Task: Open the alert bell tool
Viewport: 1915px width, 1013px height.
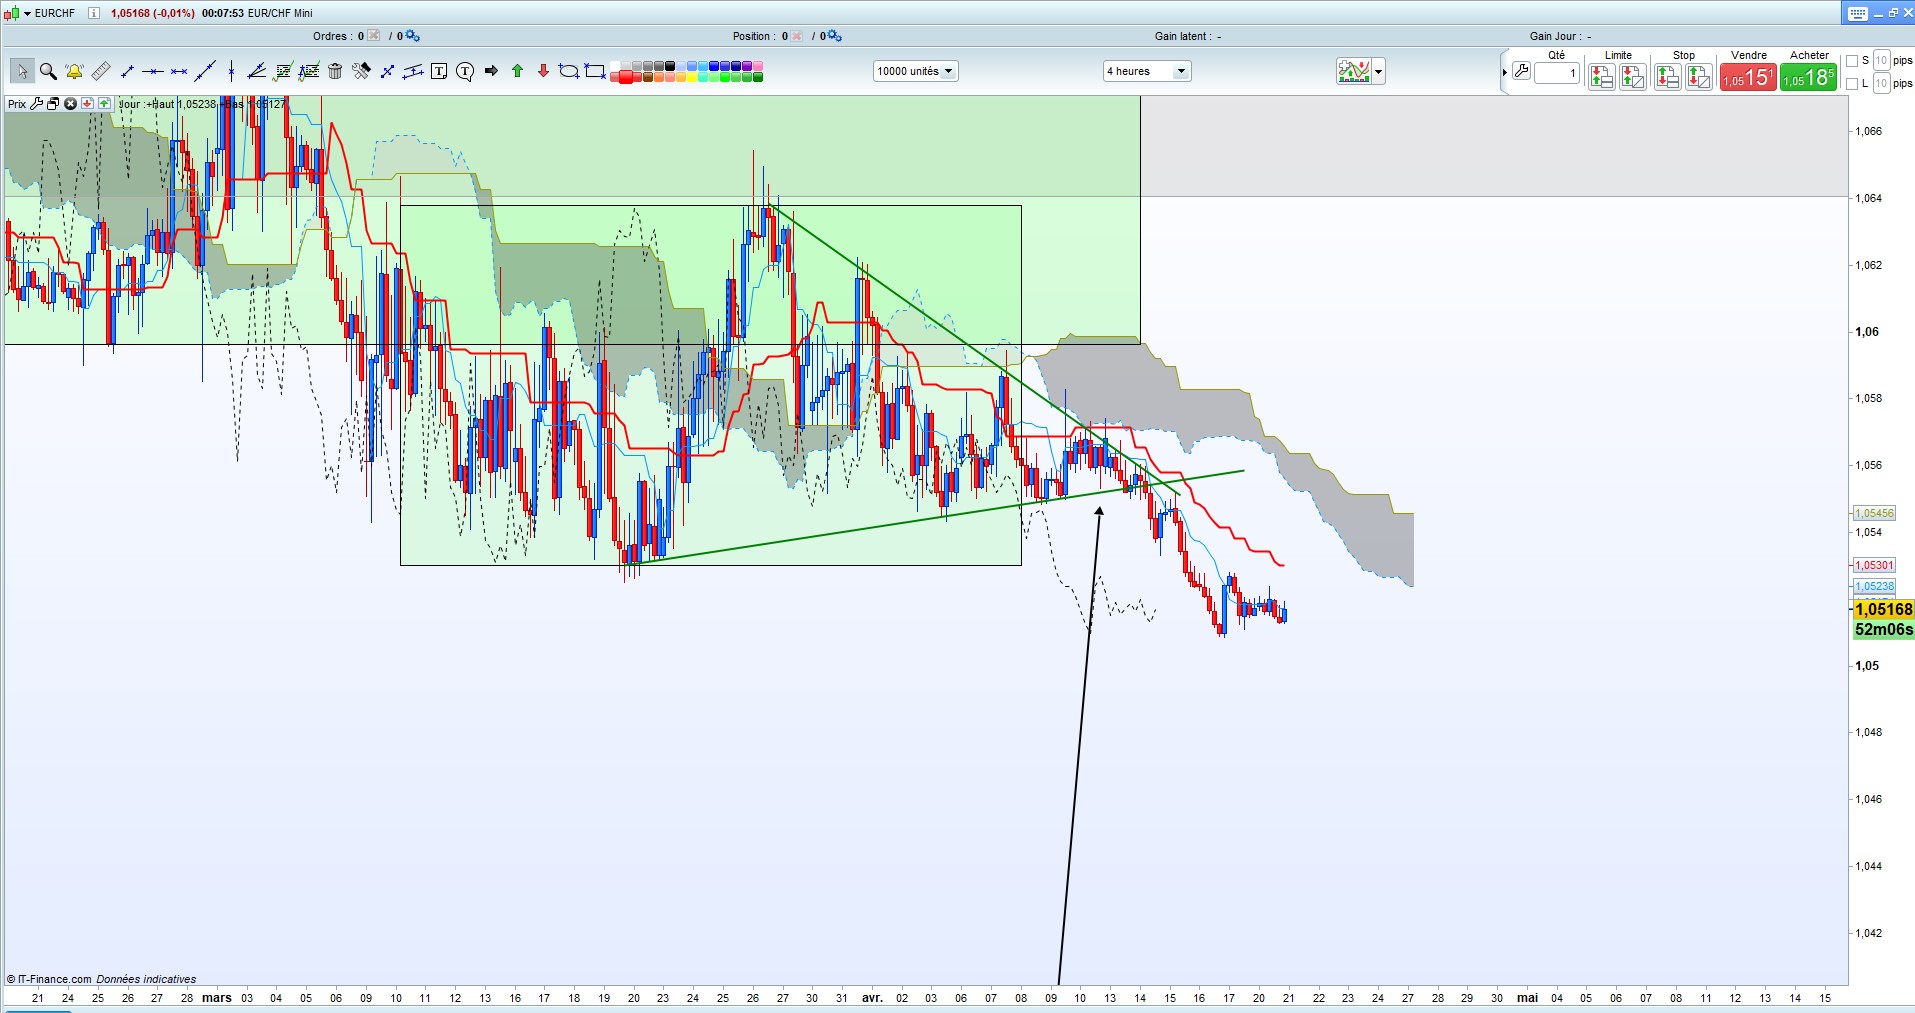Action: [74, 71]
